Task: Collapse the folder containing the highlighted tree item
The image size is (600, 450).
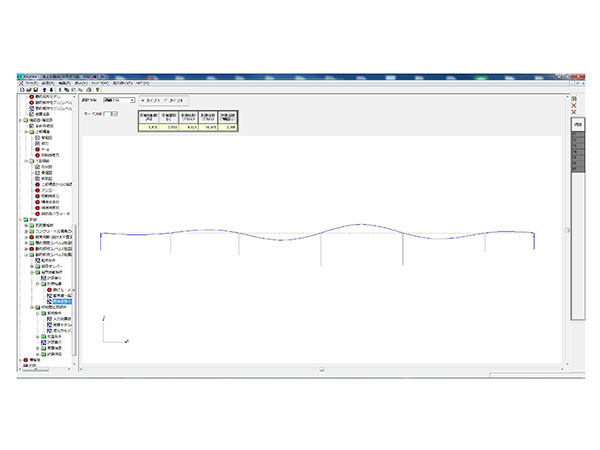Action: pos(38,283)
